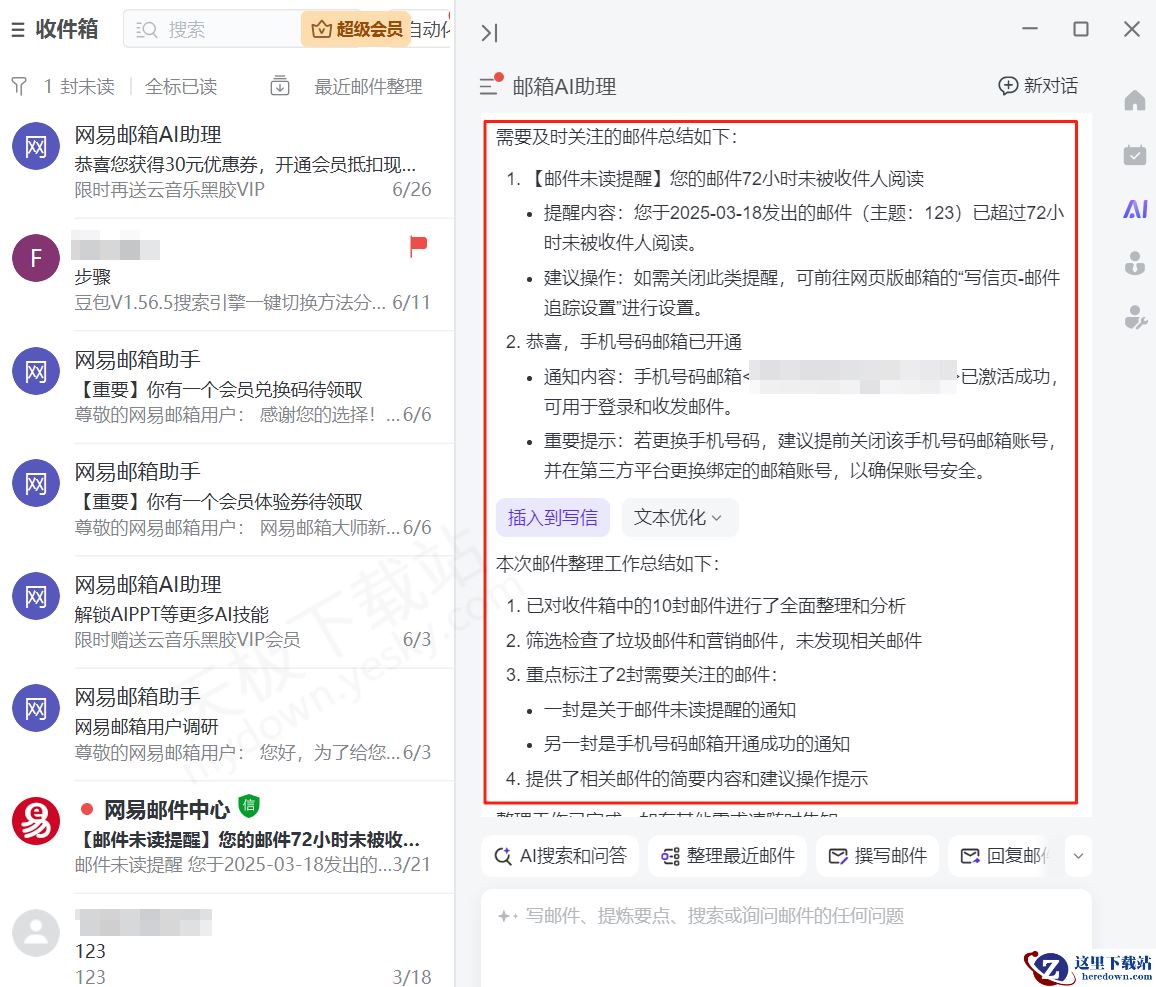The image size is (1156, 987).
Task: Click the search box 搜索
Action: [214, 29]
